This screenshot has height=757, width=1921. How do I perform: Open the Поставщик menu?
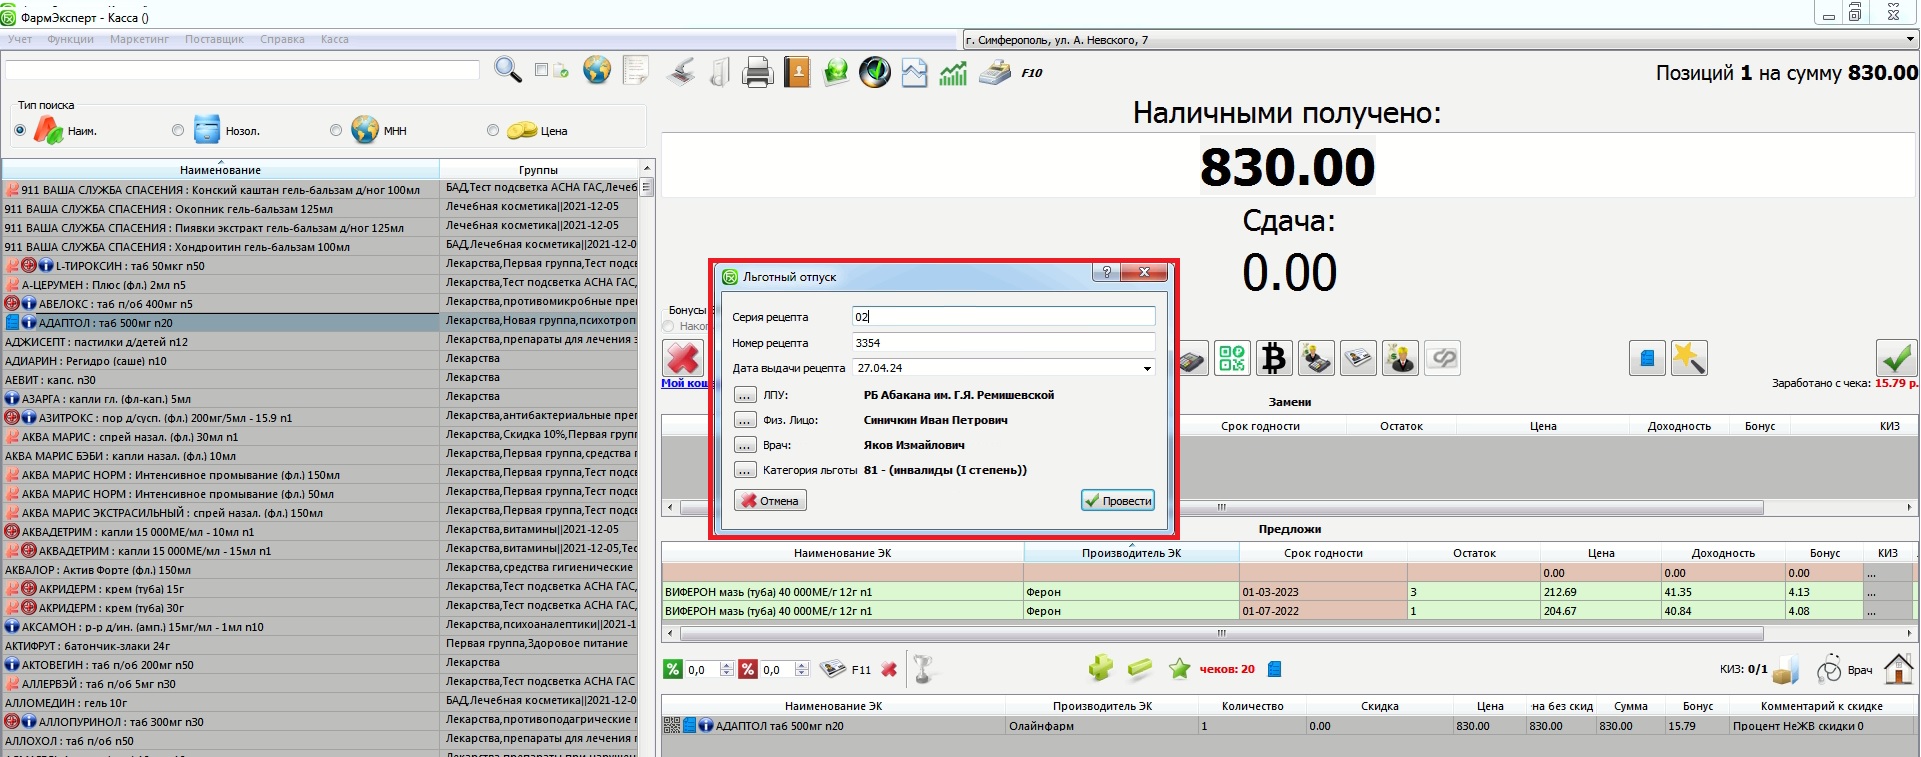coord(214,40)
